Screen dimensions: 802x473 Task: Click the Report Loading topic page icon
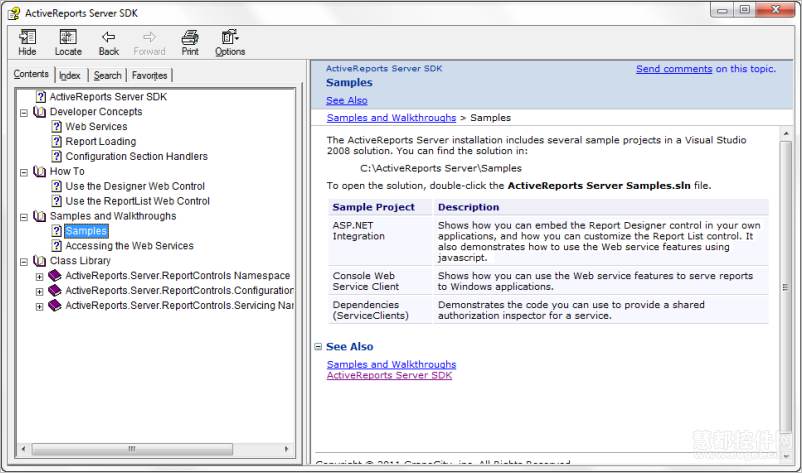(x=57, y=141)
